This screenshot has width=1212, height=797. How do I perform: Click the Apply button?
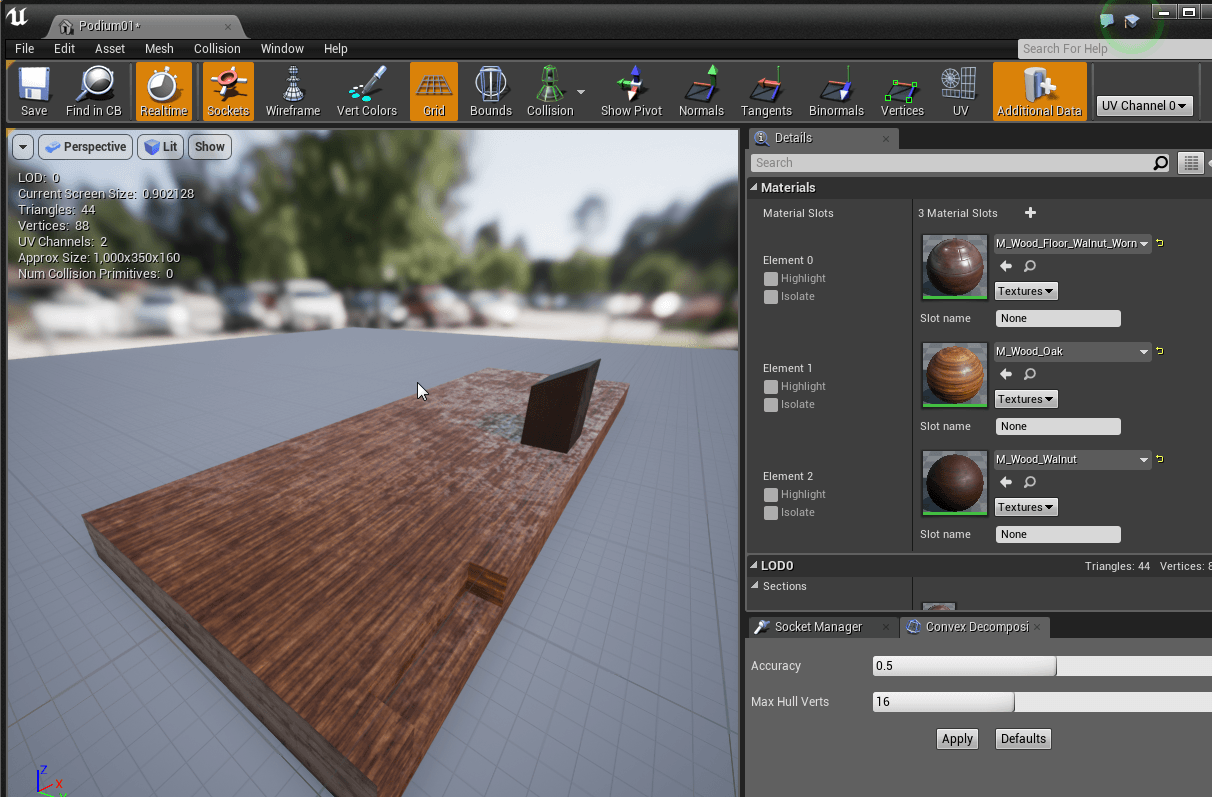tap(957, 739)
